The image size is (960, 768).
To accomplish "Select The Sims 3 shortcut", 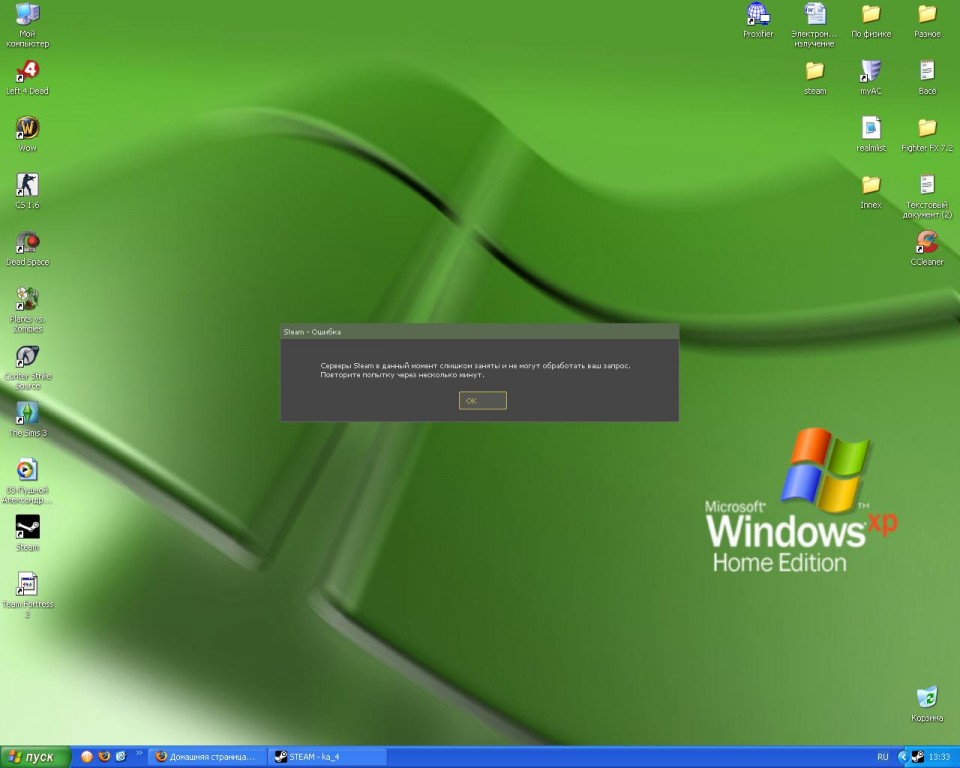I will (x=27, y=419).
